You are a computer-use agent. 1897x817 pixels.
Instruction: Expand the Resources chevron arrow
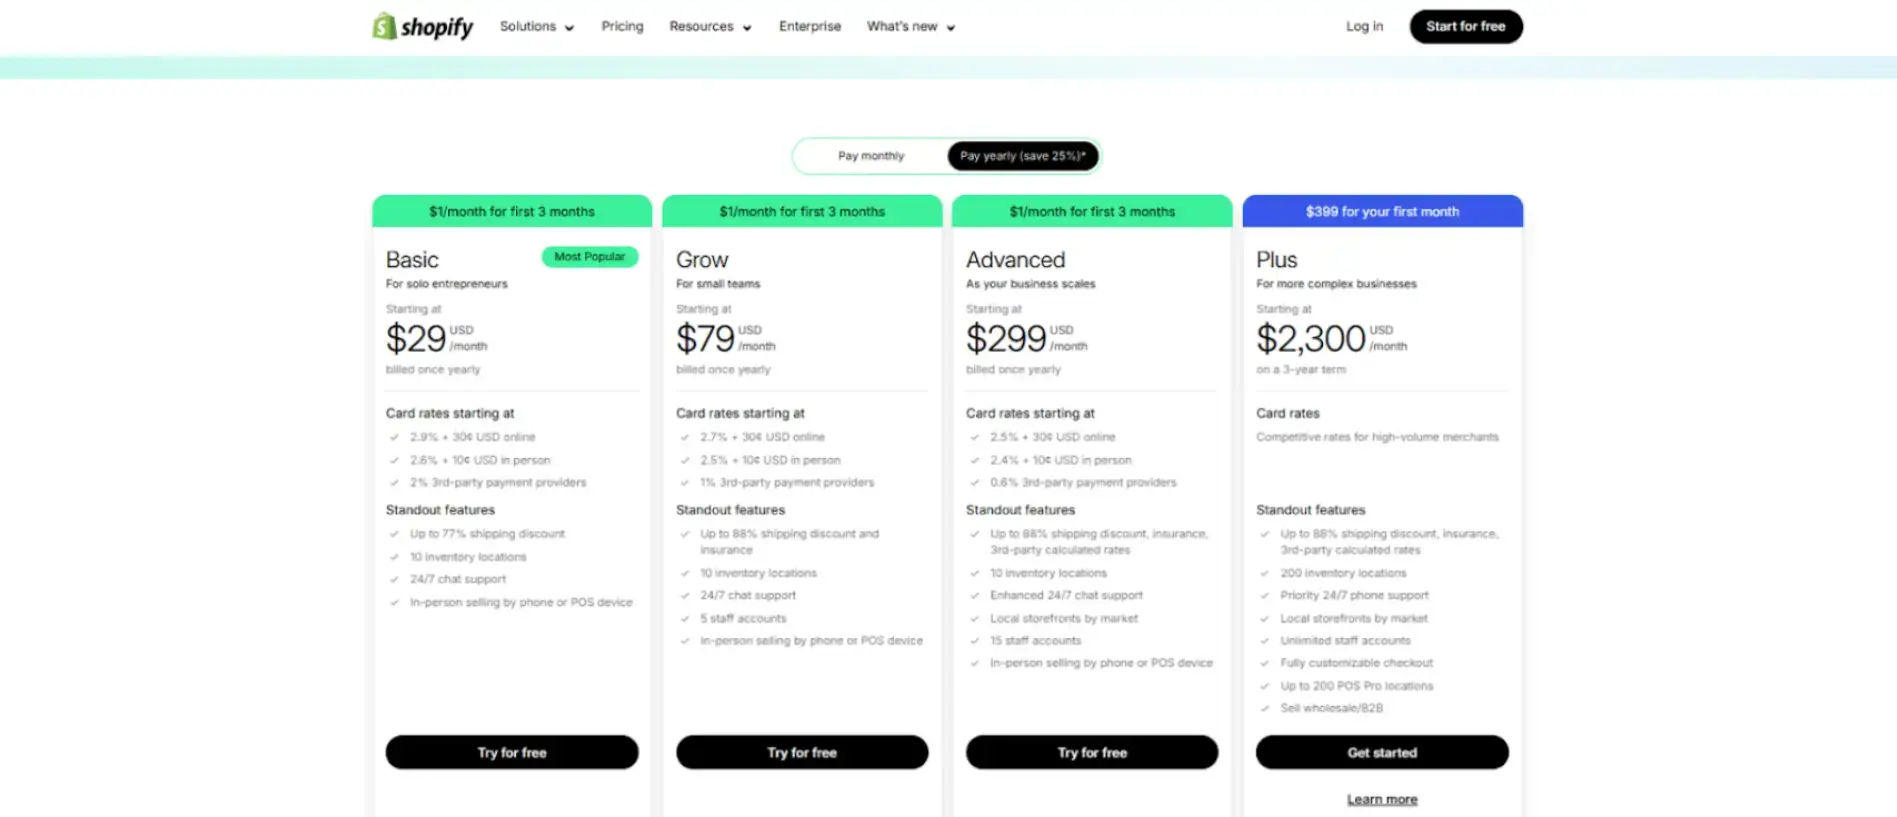coord(748,28)
